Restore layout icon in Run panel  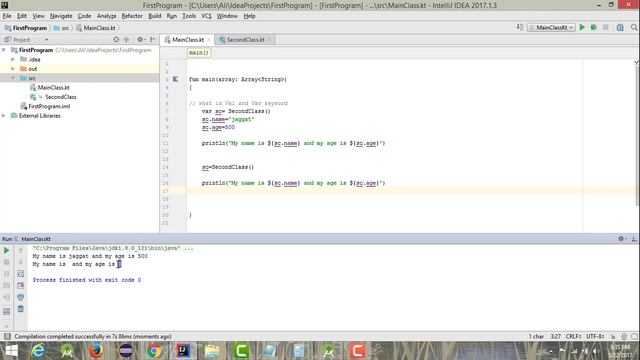pos(7,312)
